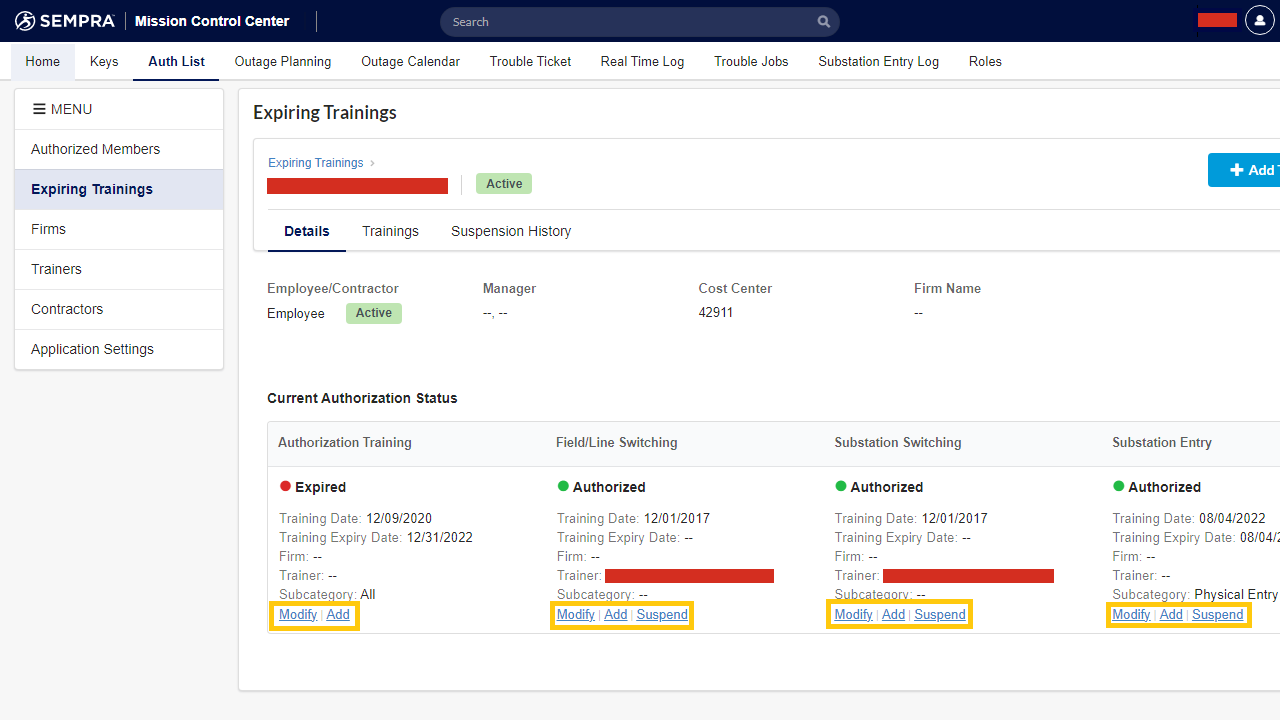Toggle the hamburger MENU icon
Screen dimensions: 1280x720
39,109
